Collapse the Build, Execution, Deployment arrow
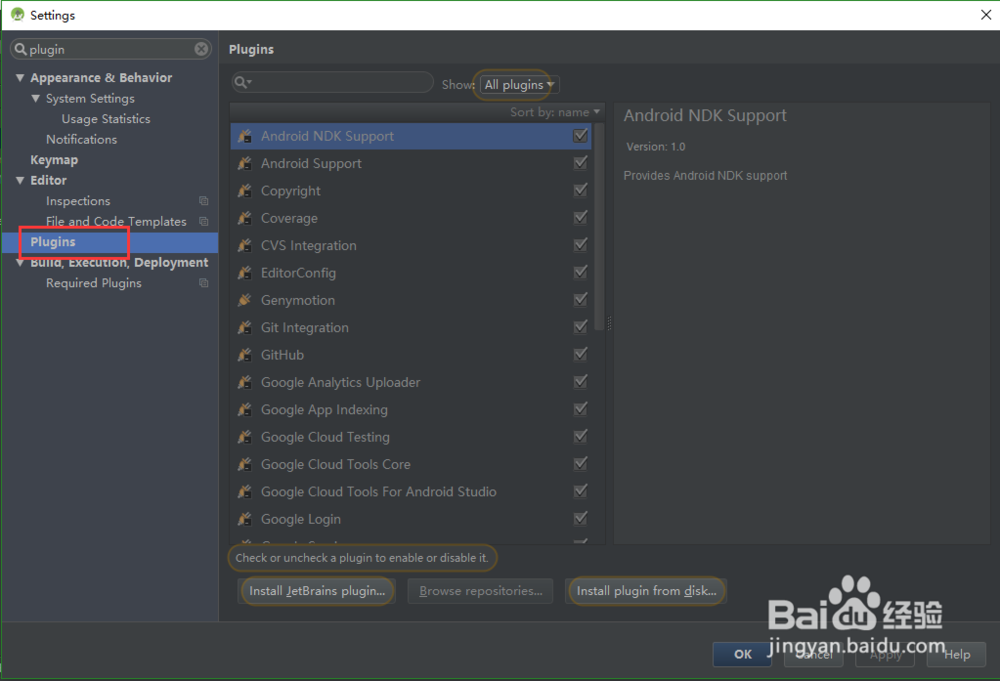 pyautogui.click(x=20, y=262)
